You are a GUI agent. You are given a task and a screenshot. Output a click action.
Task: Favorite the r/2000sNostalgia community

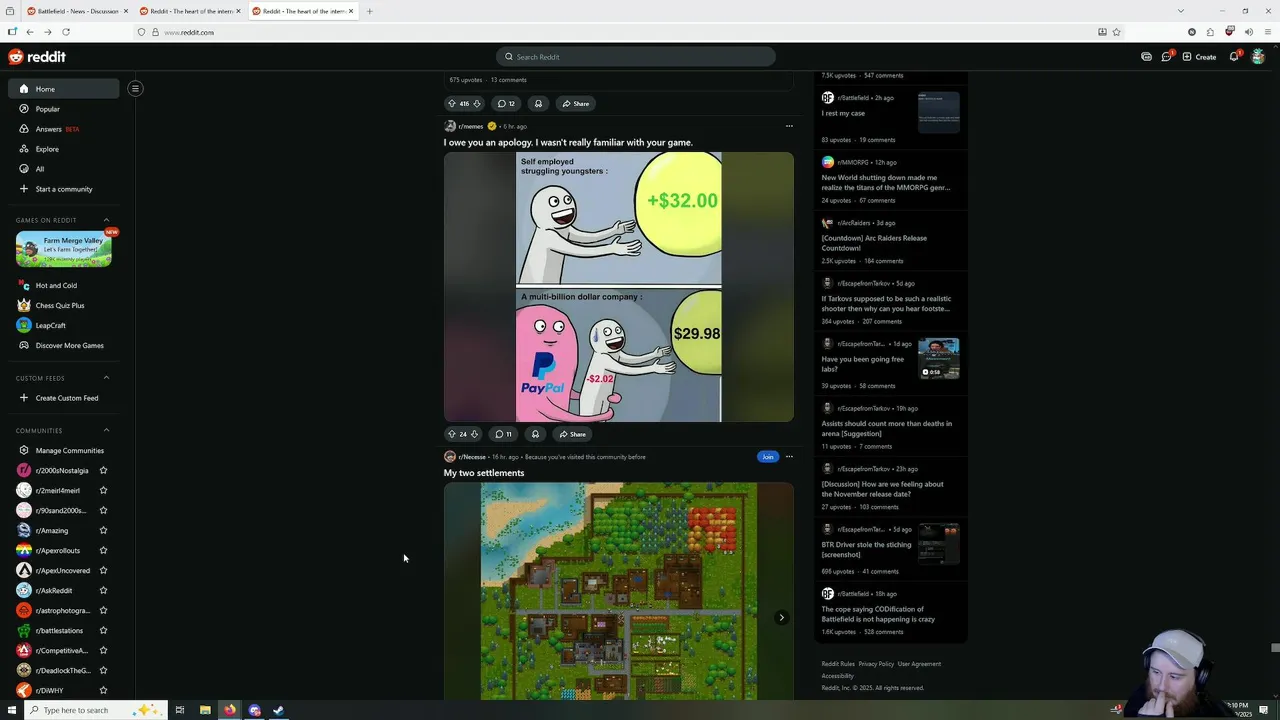[x=103, y=470]
